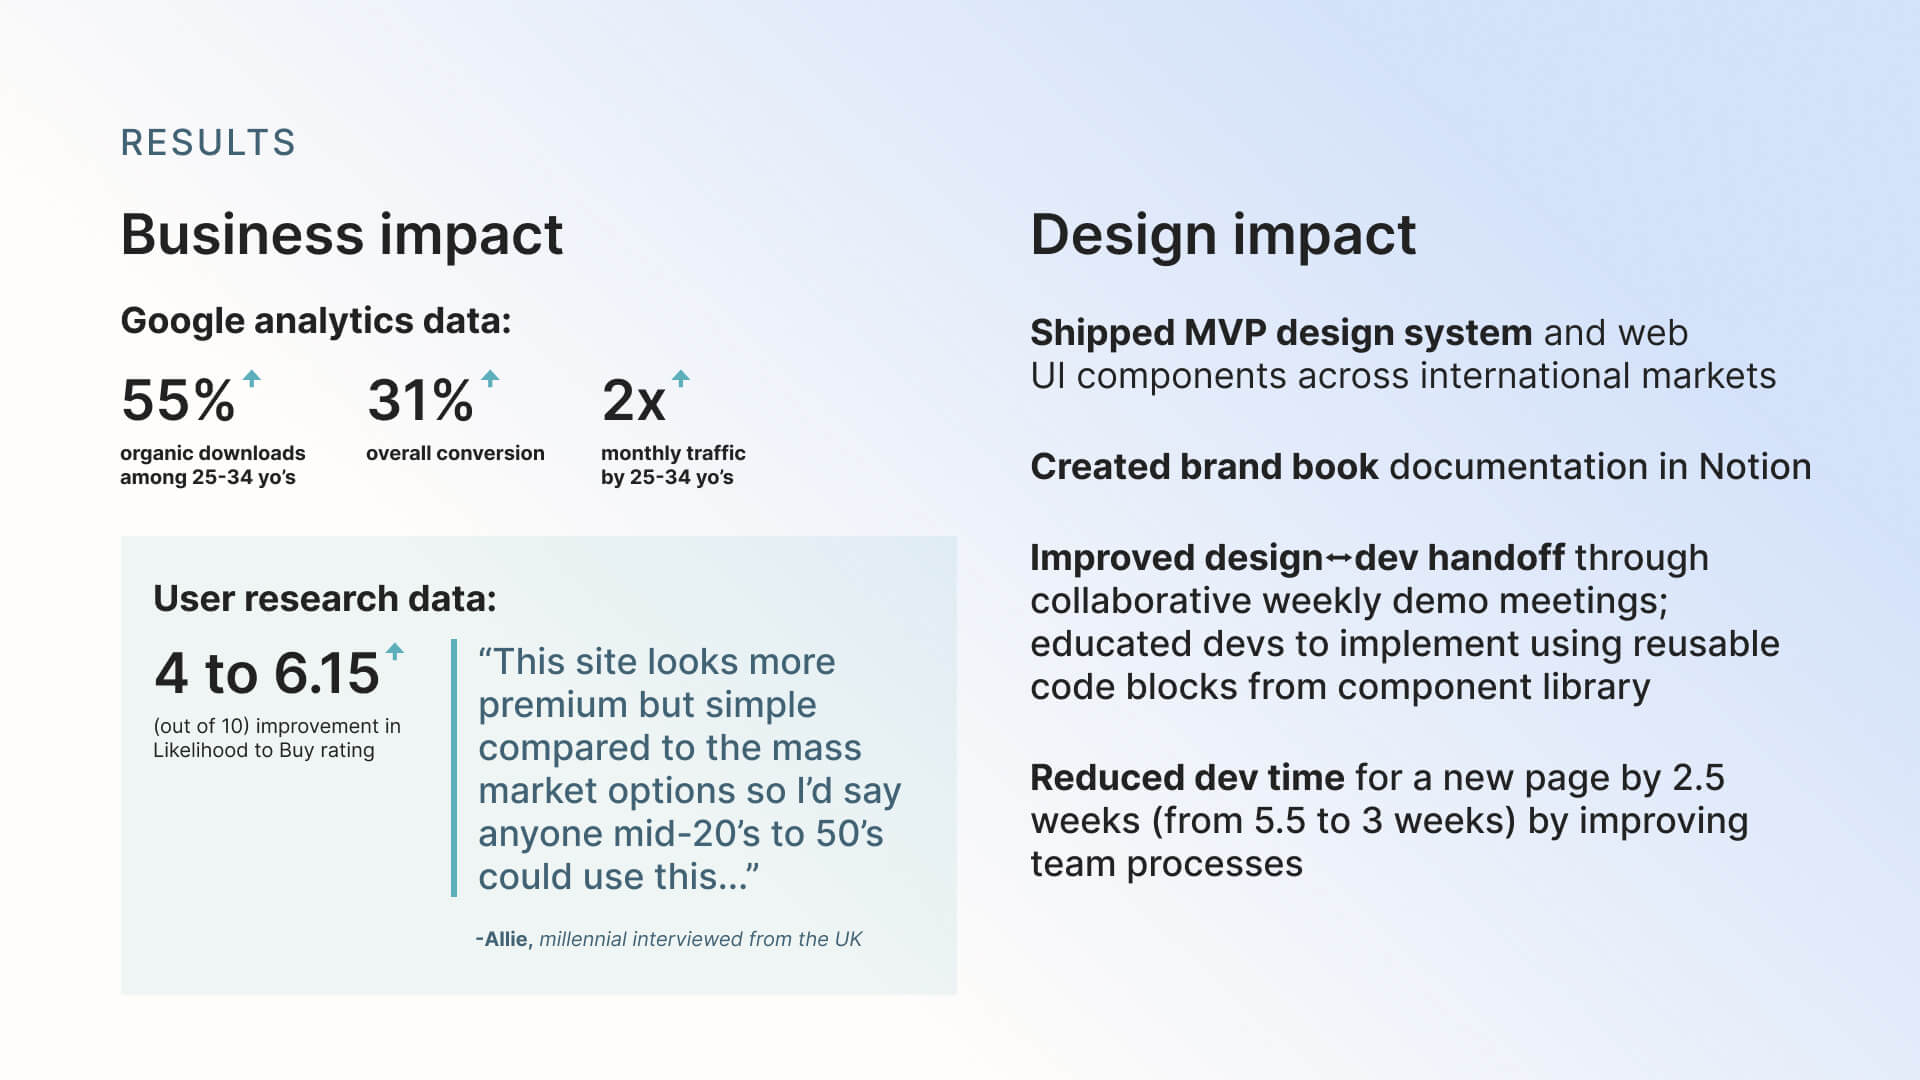This screenshot has height=1080, width=1920.
Task: Click the up arrow beside 55%
Action: [x=252, y=378]
